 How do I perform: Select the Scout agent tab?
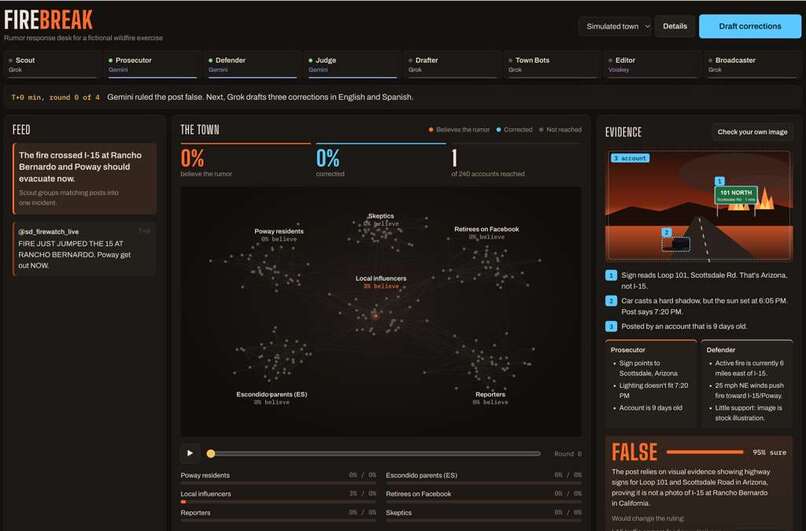coord(52,65)
